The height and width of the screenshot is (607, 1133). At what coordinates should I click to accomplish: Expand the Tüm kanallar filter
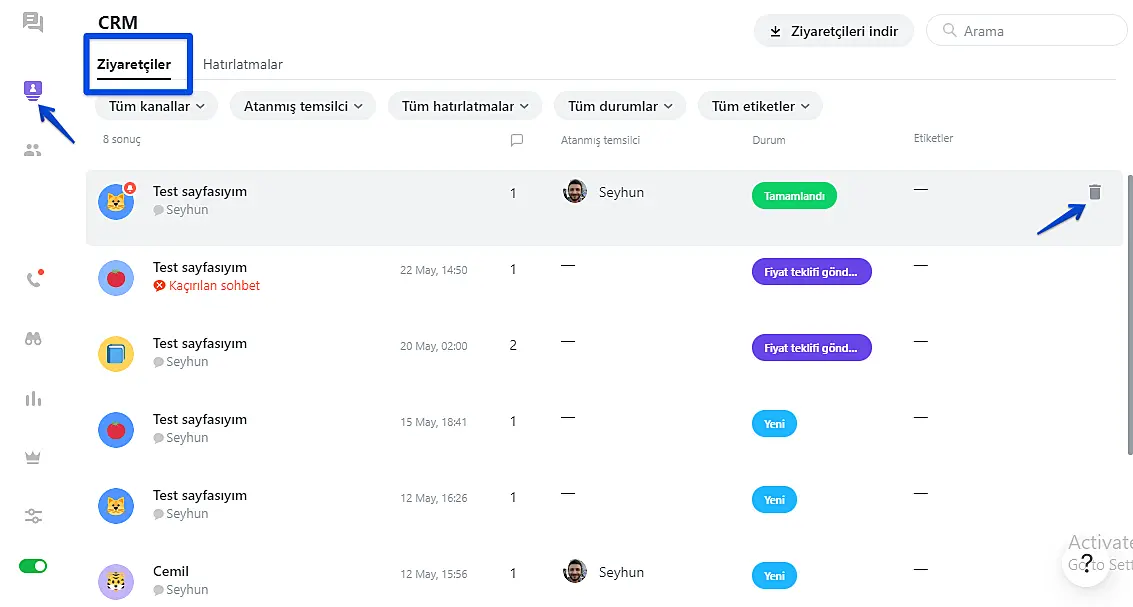[156, 106]
